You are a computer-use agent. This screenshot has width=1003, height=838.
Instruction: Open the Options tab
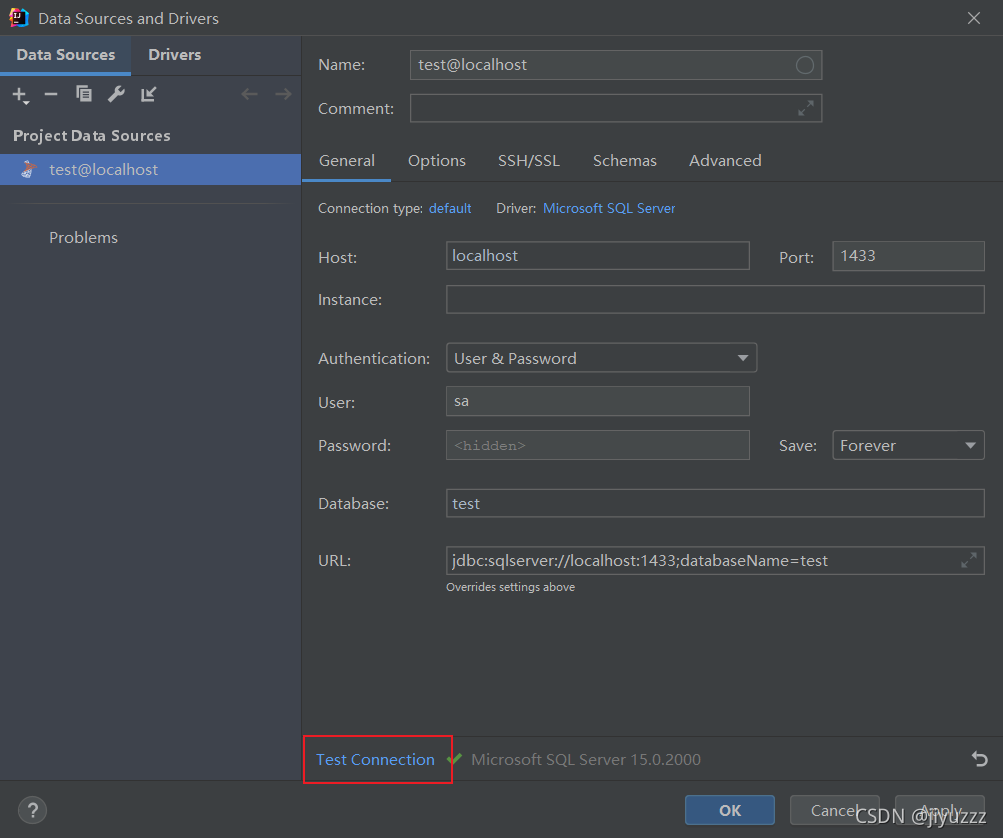(437, 161)
